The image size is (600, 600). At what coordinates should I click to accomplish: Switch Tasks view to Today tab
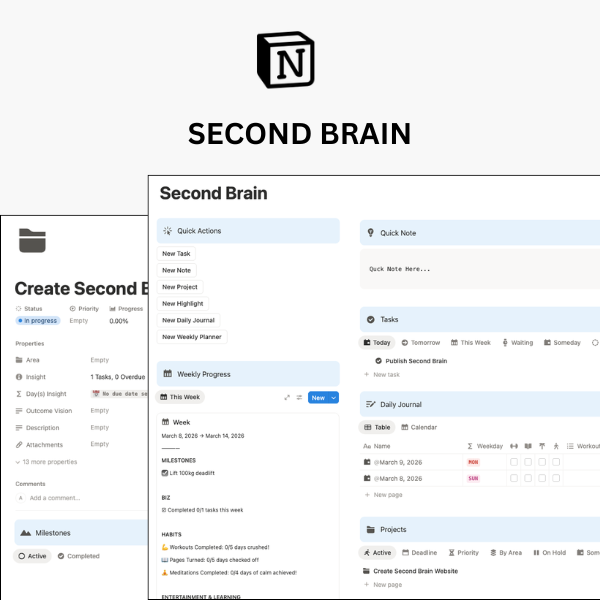(x=377, y=342)
